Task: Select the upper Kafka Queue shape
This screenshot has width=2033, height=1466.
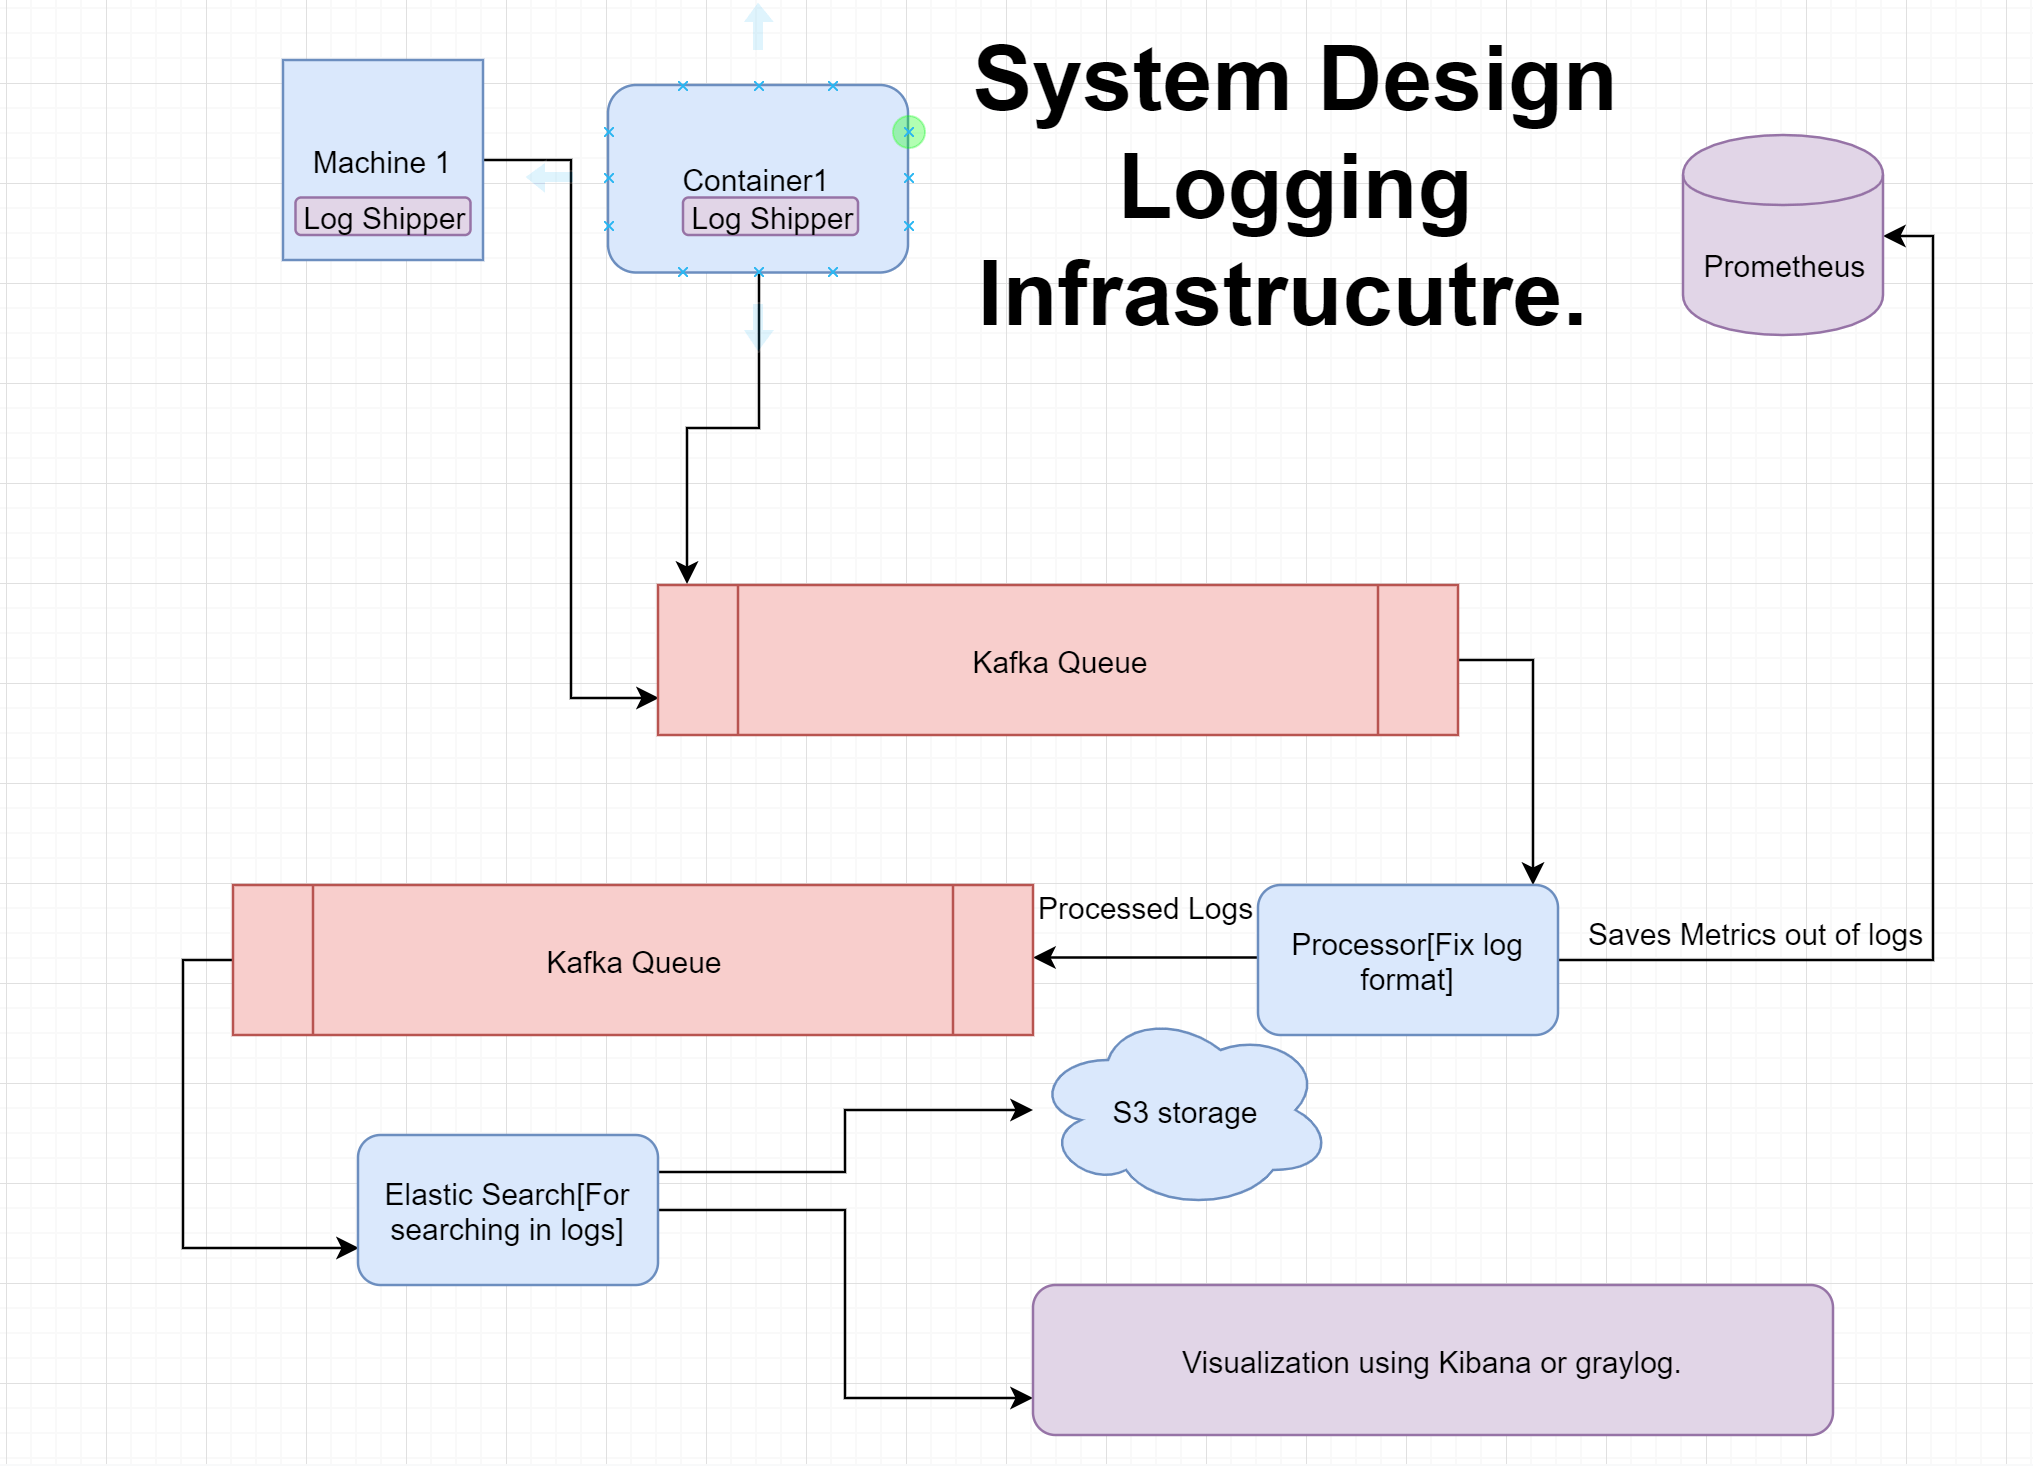Action: click(1058, 662)
